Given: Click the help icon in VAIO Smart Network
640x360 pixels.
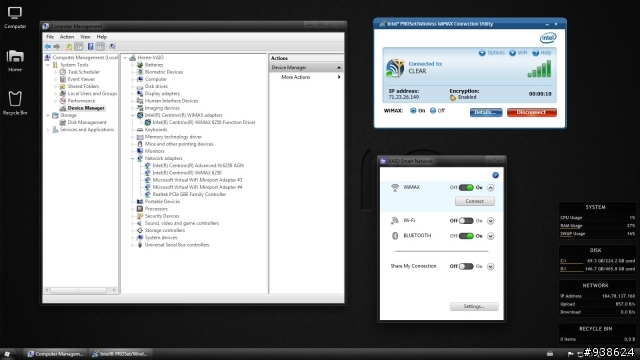Looking at the screenshot, I should point(495,175).
